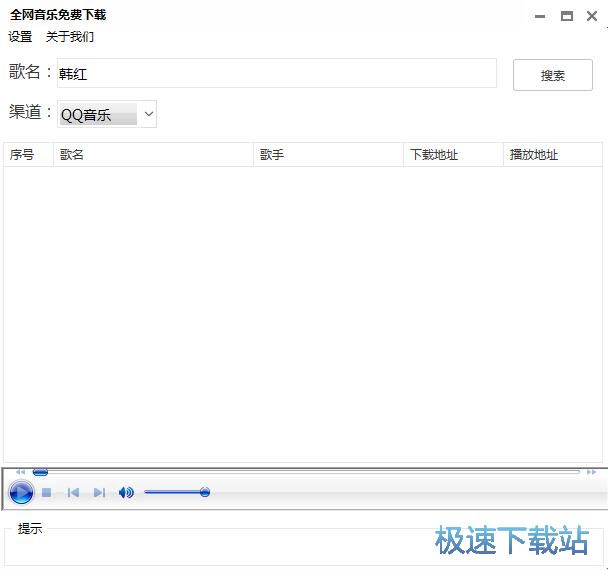Click the 搜索 button

click(x=552, y=75)
